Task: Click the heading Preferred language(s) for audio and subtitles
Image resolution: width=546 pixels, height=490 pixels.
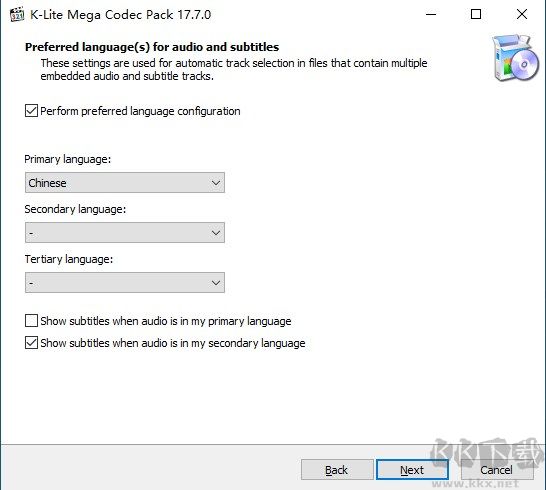Action: [152, 47]
